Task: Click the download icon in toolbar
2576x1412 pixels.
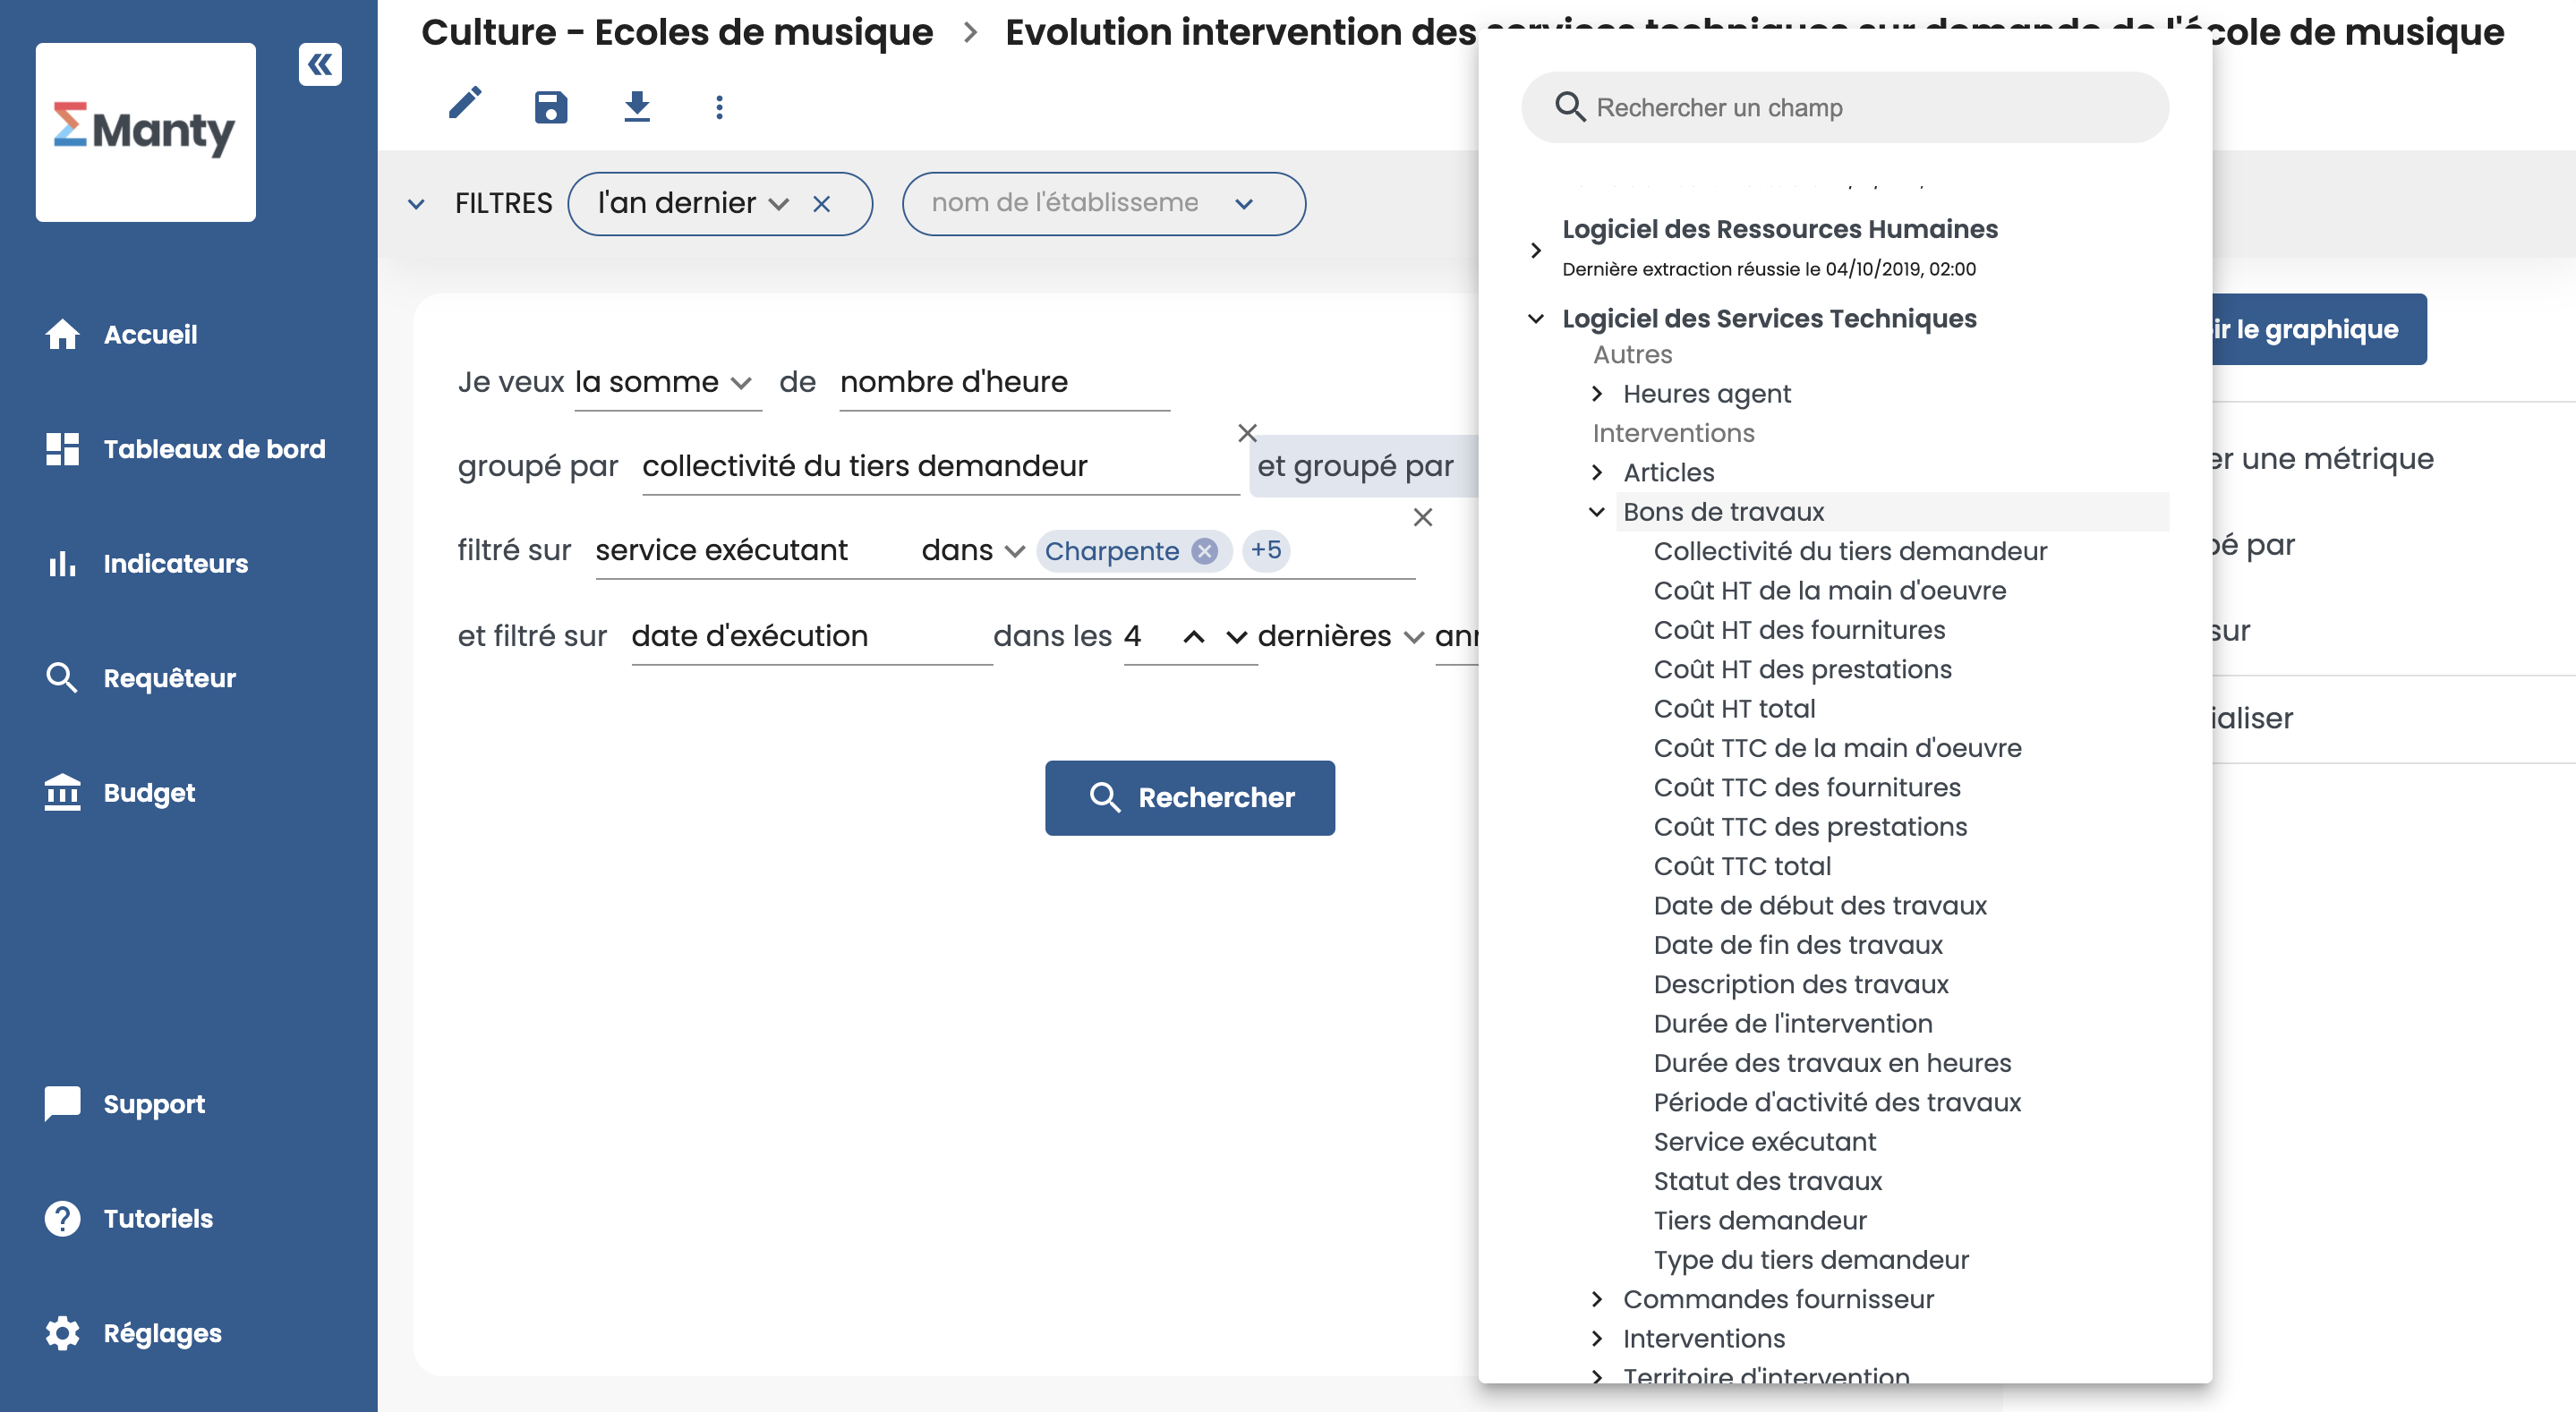Action: (x=636, y=106)
